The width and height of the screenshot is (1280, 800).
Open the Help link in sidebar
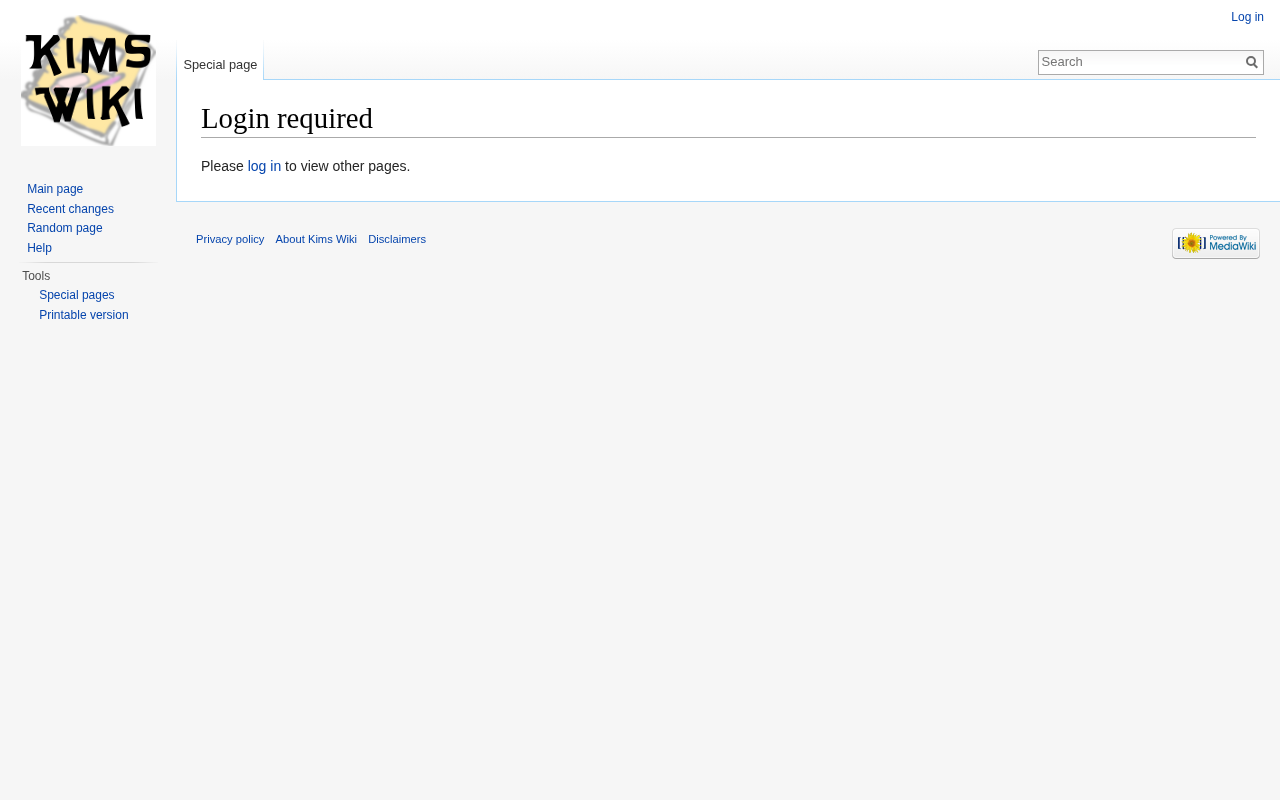40,248
